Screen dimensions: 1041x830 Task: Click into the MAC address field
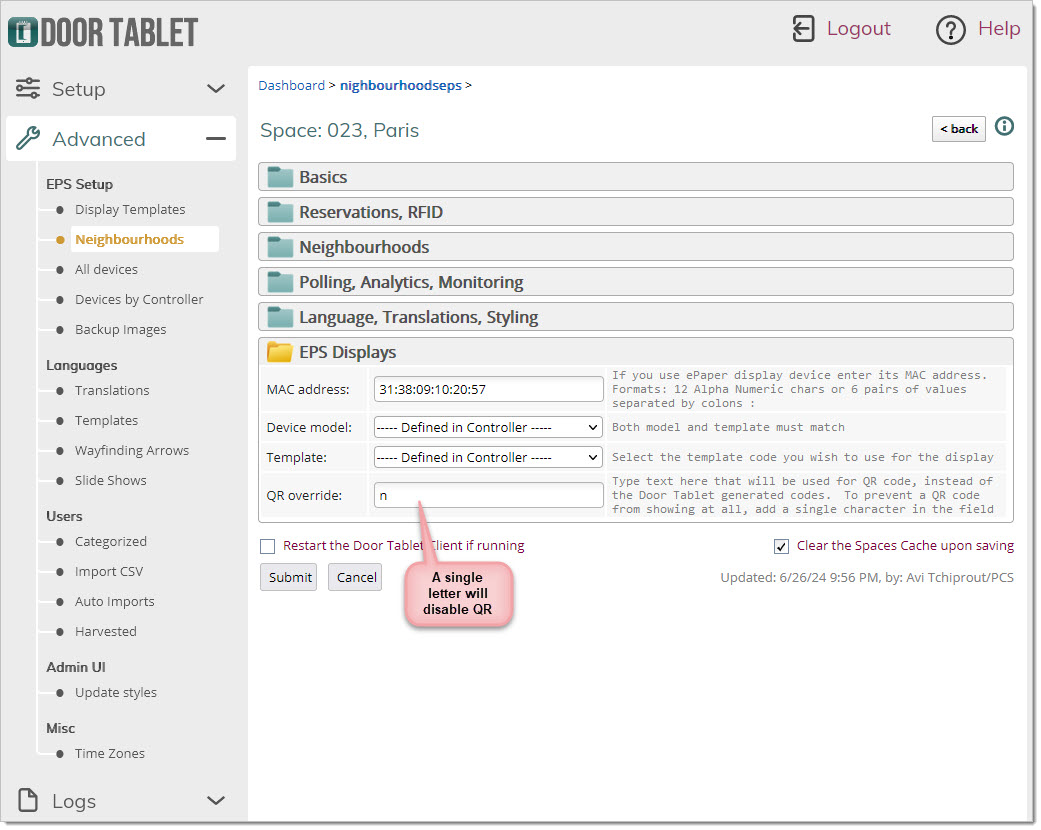(x=488, y=389)
